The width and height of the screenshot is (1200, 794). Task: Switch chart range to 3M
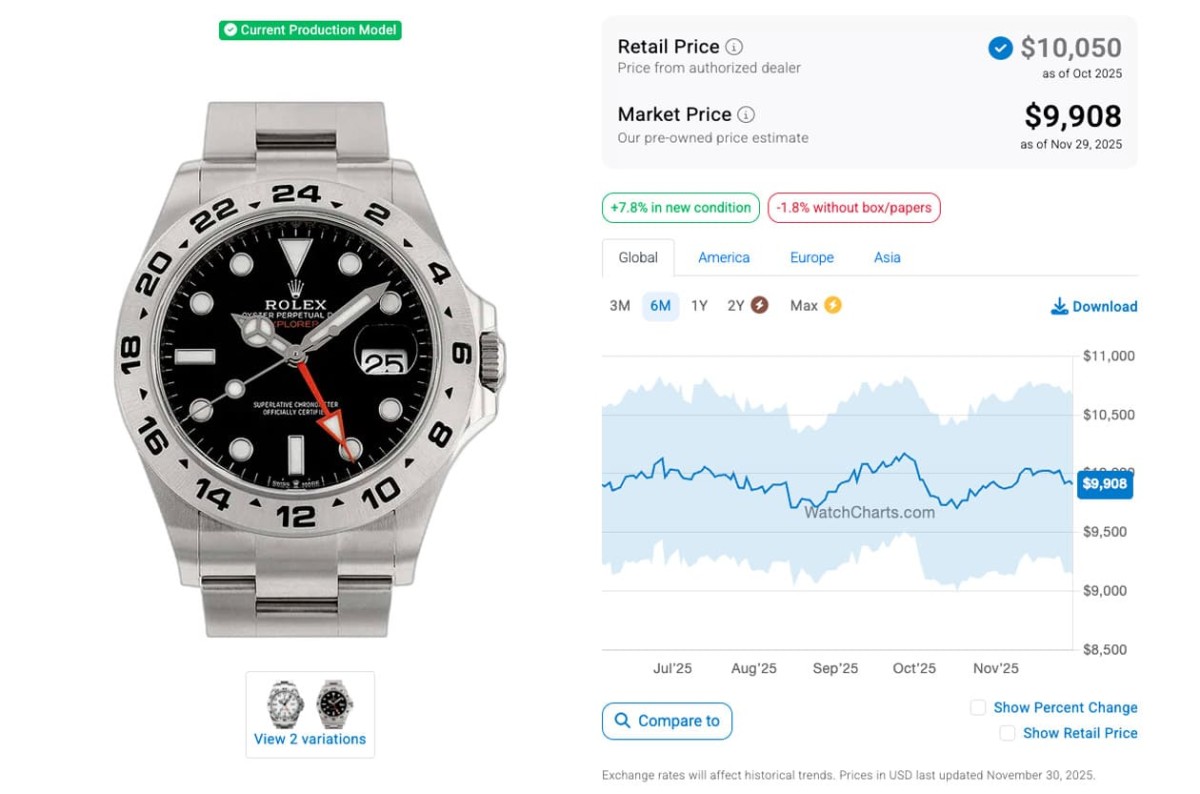[620, 306]
